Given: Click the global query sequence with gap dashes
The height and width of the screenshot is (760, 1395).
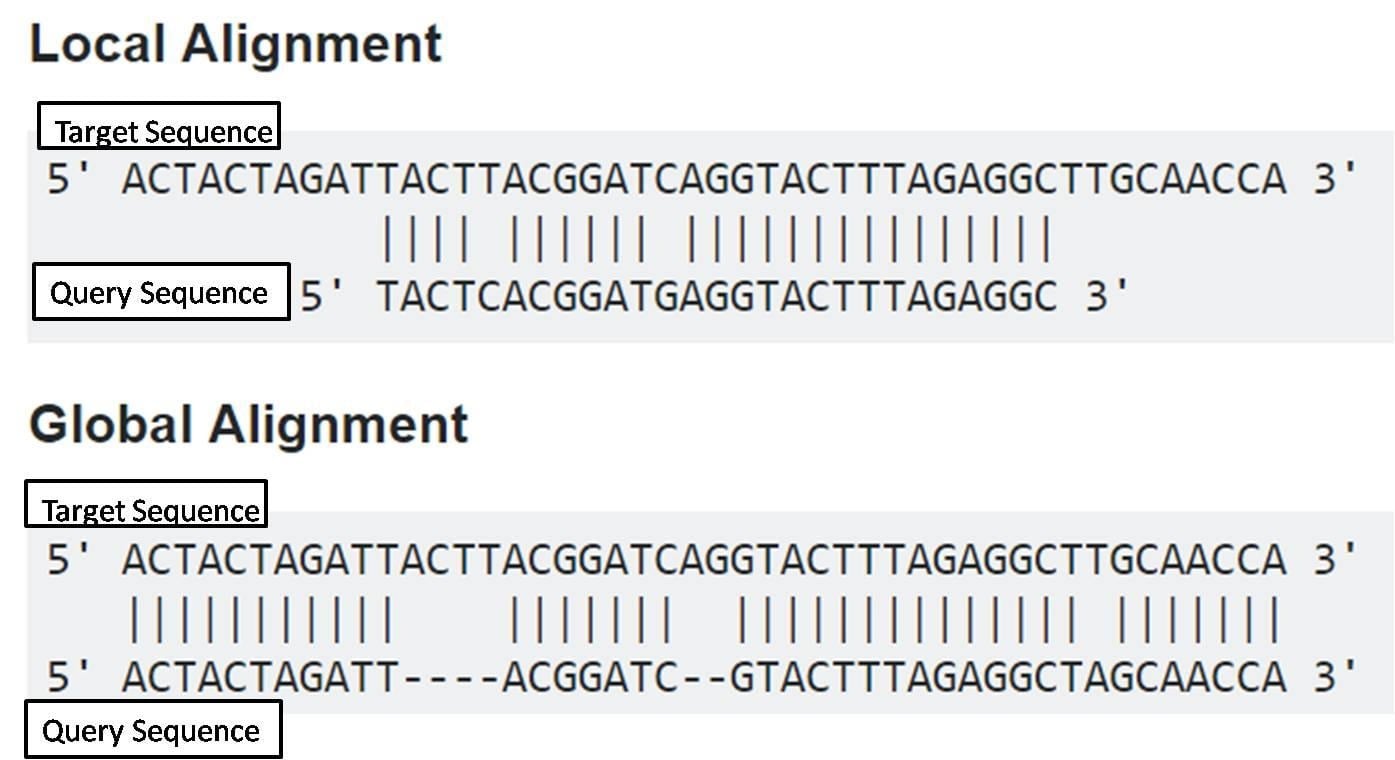Looking at the screenshot, I should coord(704,677).
